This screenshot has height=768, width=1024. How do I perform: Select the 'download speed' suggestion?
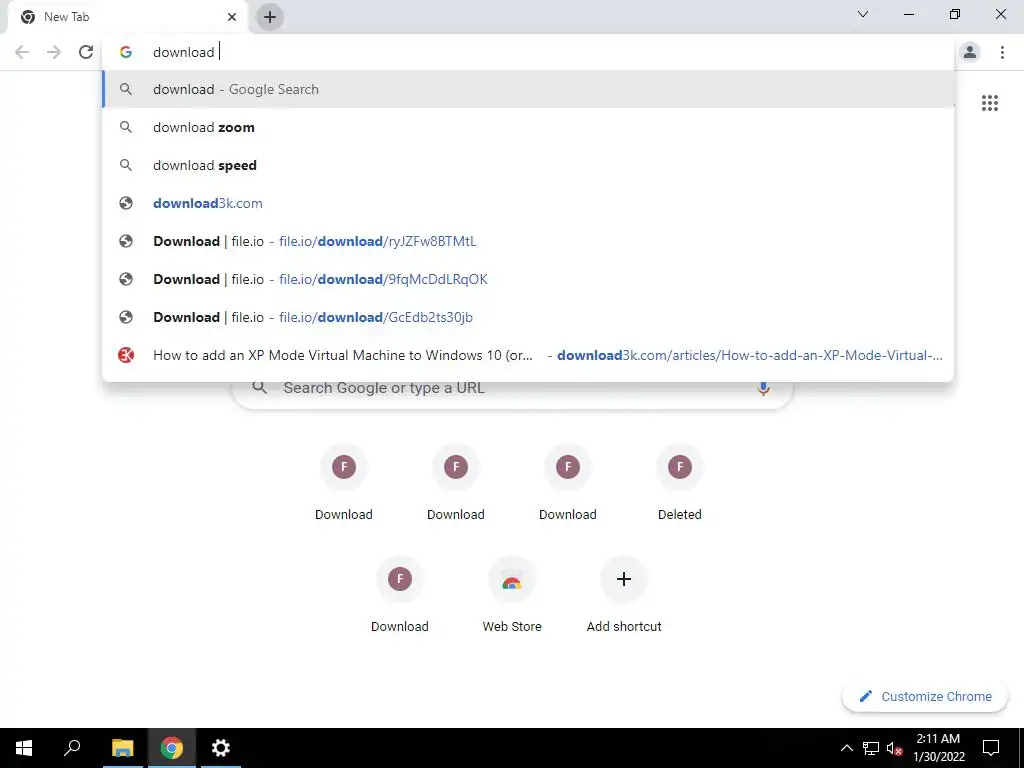click(x=528, y=165)
